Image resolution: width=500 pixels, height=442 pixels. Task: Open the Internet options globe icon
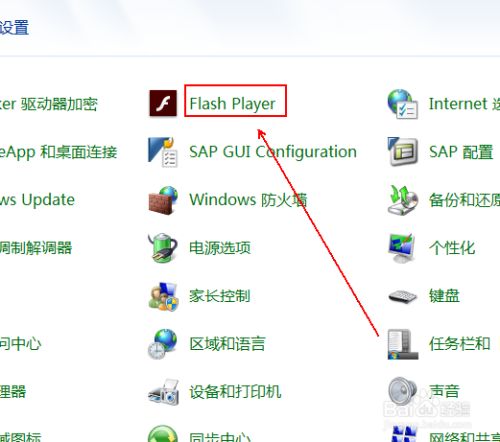click(403, 104)
